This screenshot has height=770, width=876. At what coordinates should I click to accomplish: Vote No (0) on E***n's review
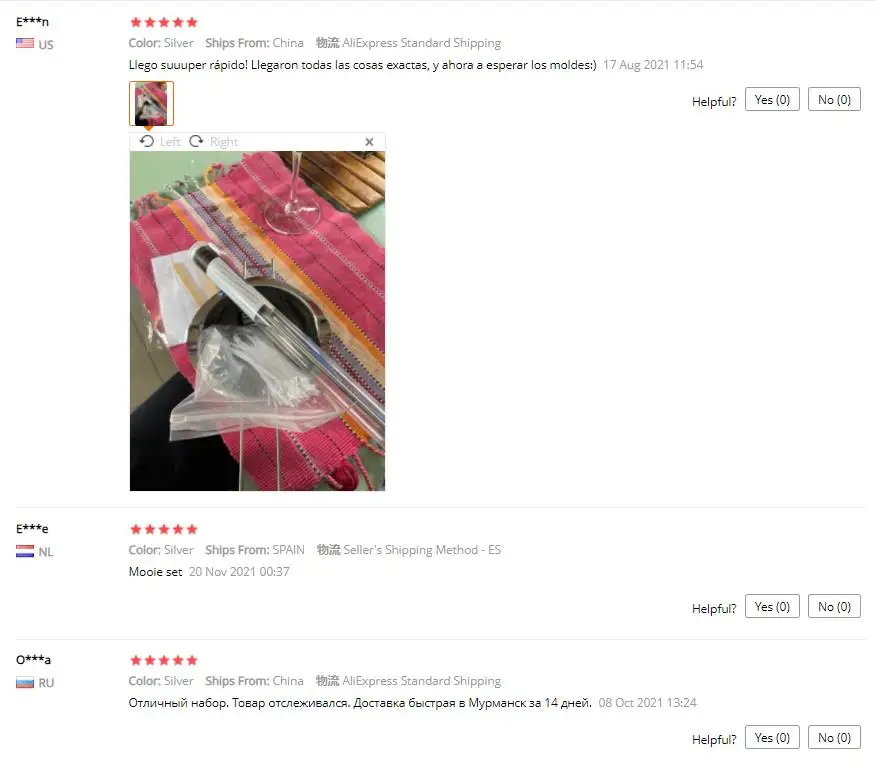(x=834, y=99)
